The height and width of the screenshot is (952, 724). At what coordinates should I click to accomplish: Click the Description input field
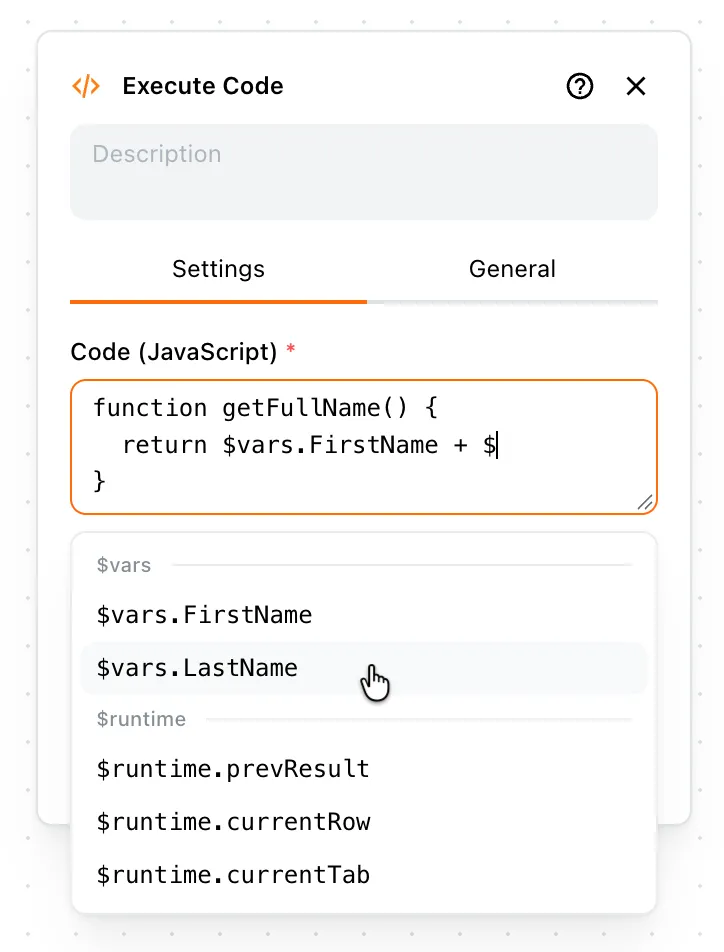pyautogui.click(x=364, y=172)
